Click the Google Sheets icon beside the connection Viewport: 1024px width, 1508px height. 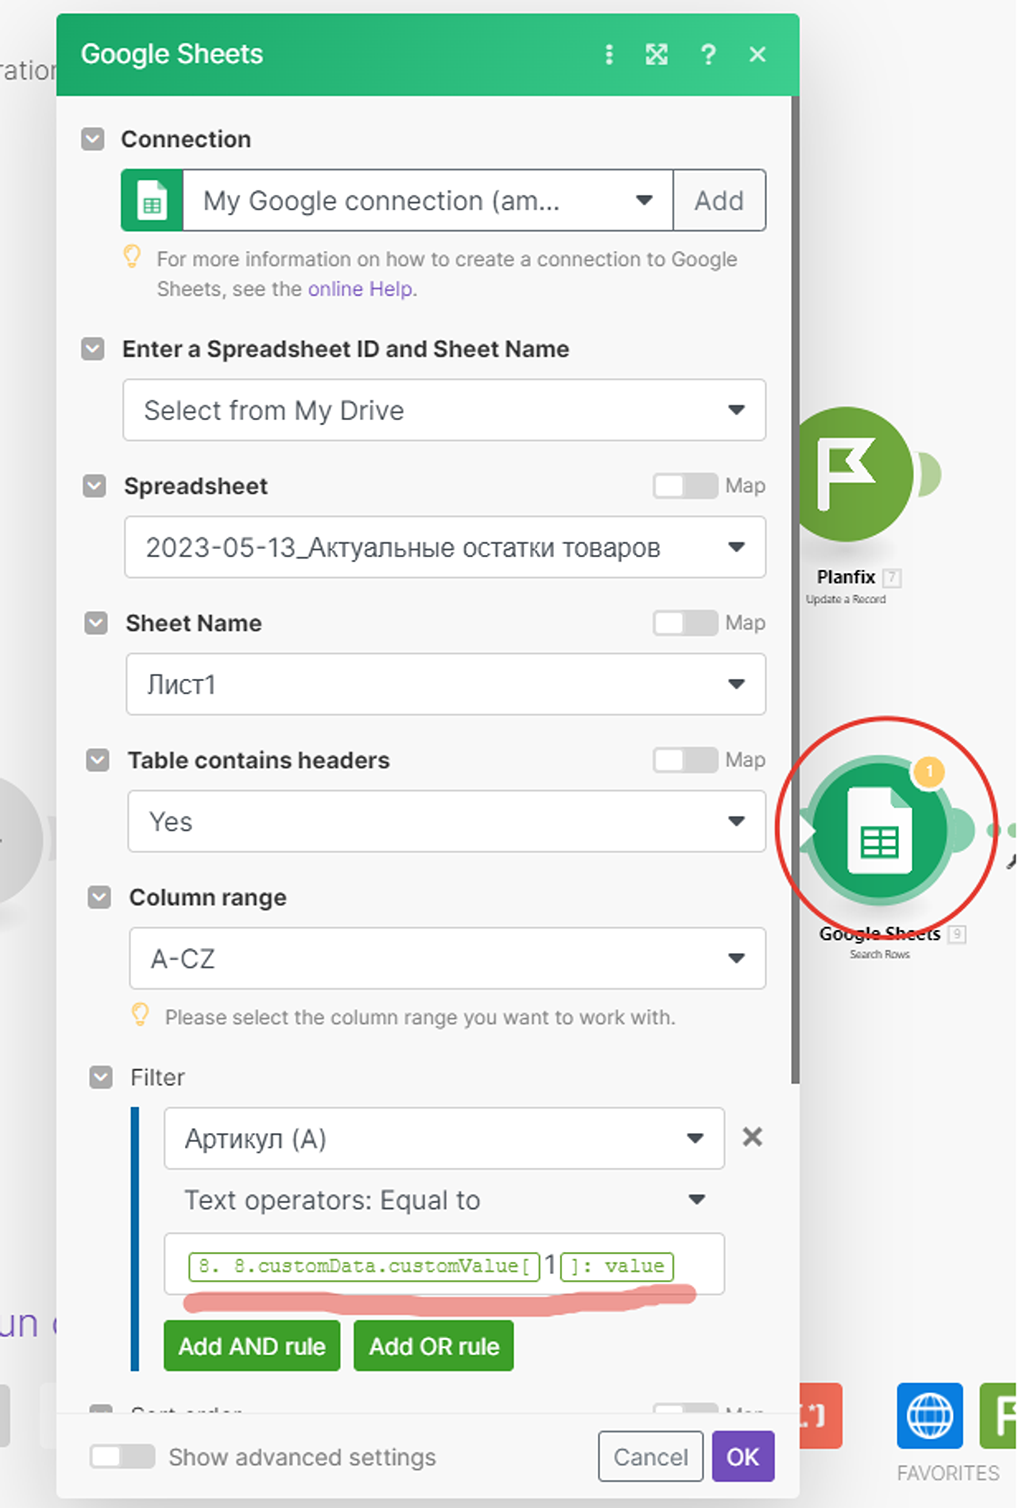pos(152,201)
